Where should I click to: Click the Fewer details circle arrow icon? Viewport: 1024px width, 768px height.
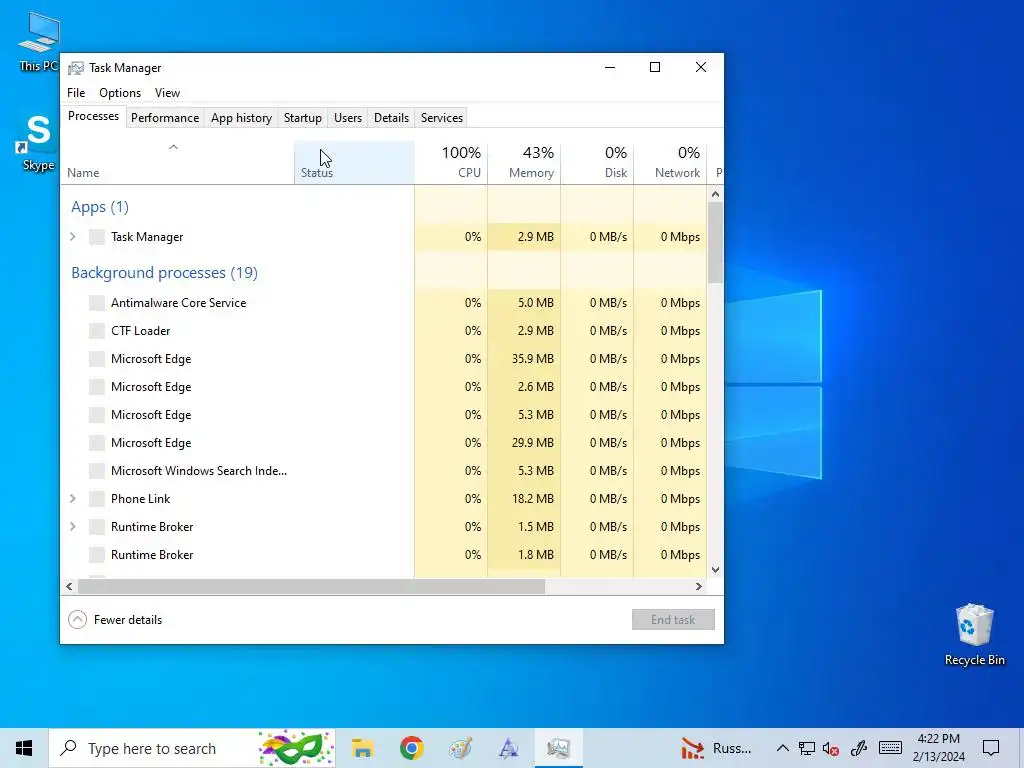pos(78,620)
